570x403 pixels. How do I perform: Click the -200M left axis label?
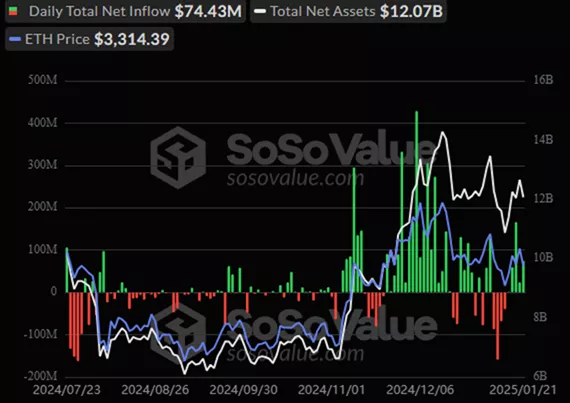41,376
